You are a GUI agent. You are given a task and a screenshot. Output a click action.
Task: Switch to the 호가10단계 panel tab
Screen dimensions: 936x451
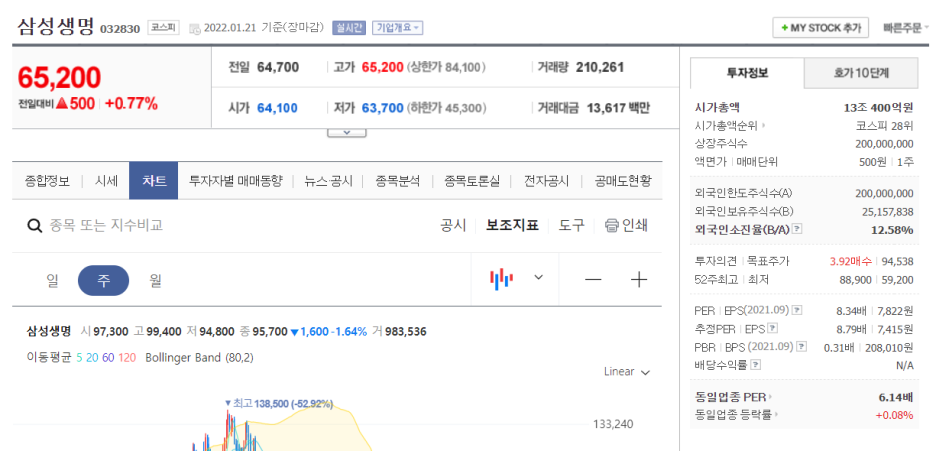pos(861,73)
